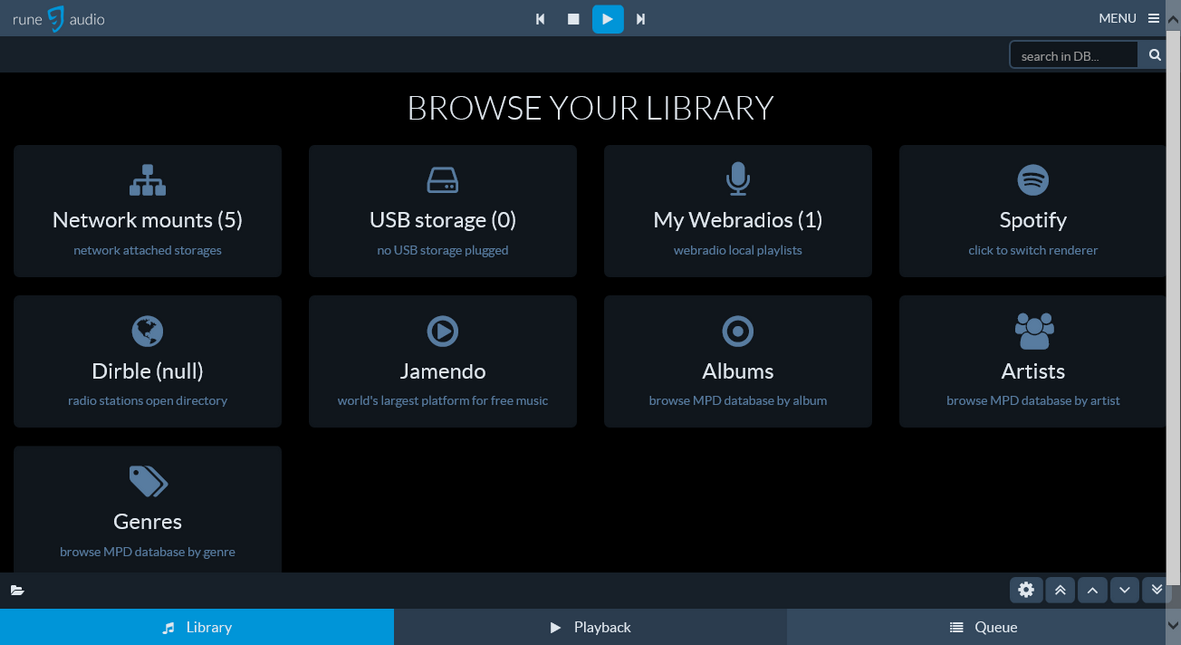Click the Spotify logo icon
Image resolution: width=1181 pixels, height=645 pixels.
click(1033, 180)
